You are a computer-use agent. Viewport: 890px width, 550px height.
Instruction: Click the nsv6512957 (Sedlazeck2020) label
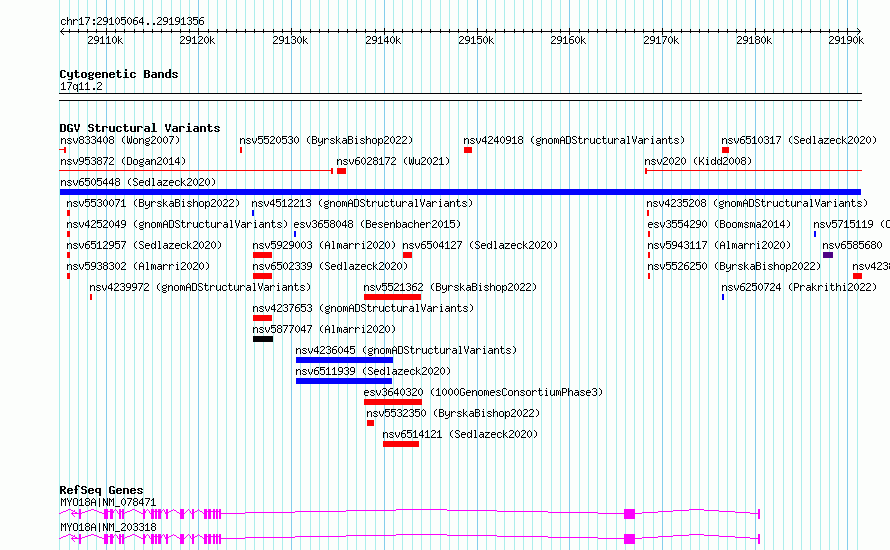[x=144, y=245]
